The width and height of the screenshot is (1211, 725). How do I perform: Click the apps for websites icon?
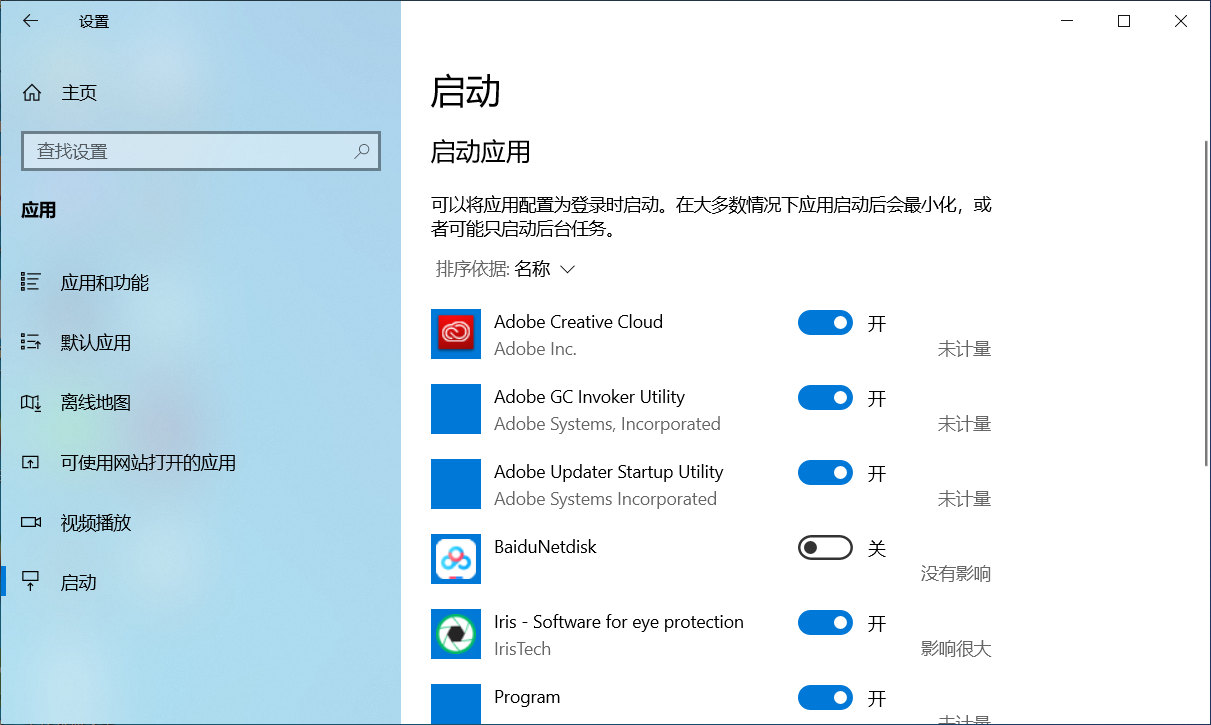point(31,462)
